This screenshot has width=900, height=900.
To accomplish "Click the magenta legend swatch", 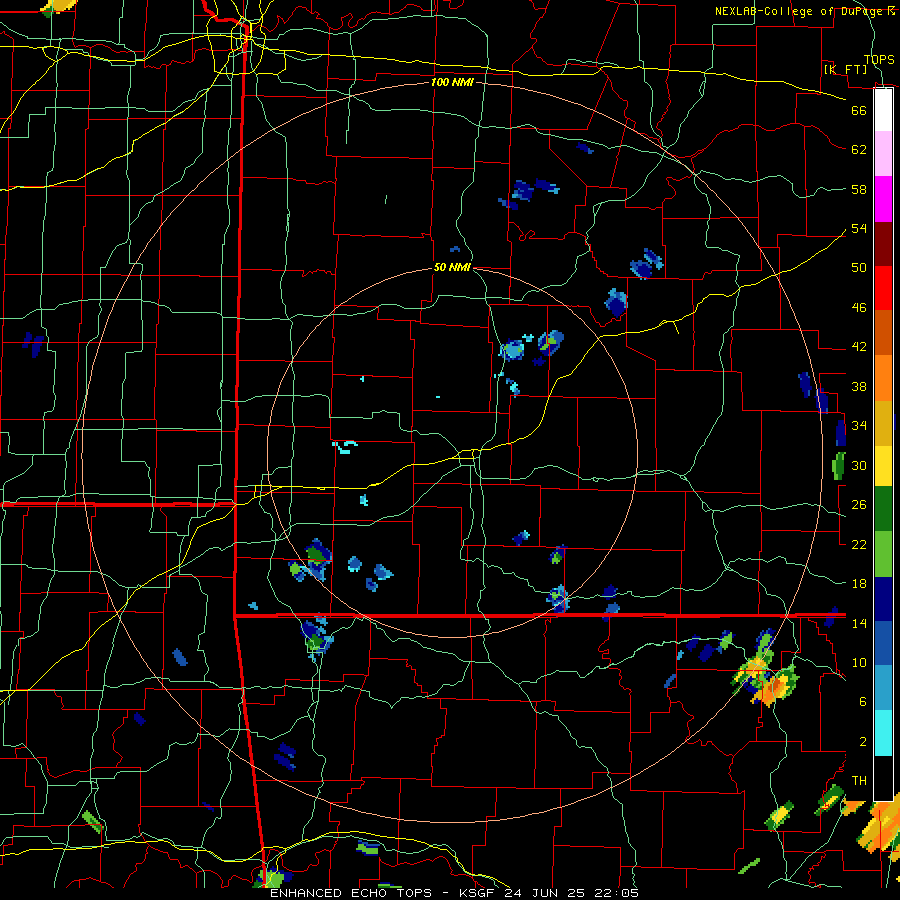I will click(x=883, y=199).
